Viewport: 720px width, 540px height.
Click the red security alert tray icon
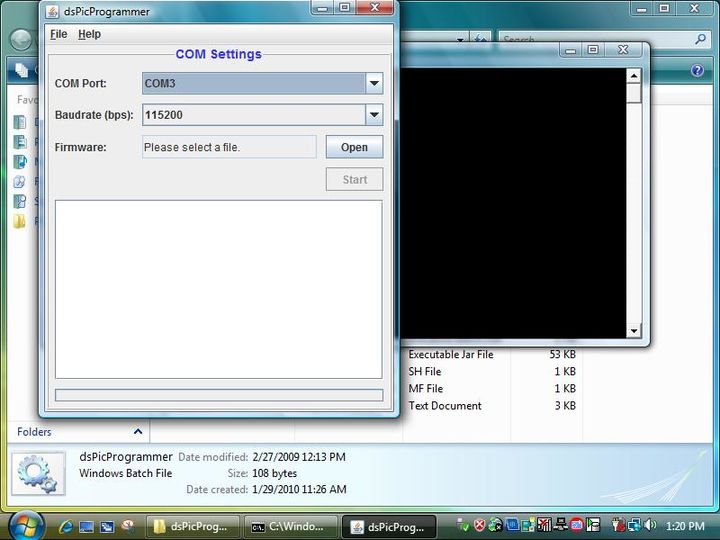[x=479, y=525]
